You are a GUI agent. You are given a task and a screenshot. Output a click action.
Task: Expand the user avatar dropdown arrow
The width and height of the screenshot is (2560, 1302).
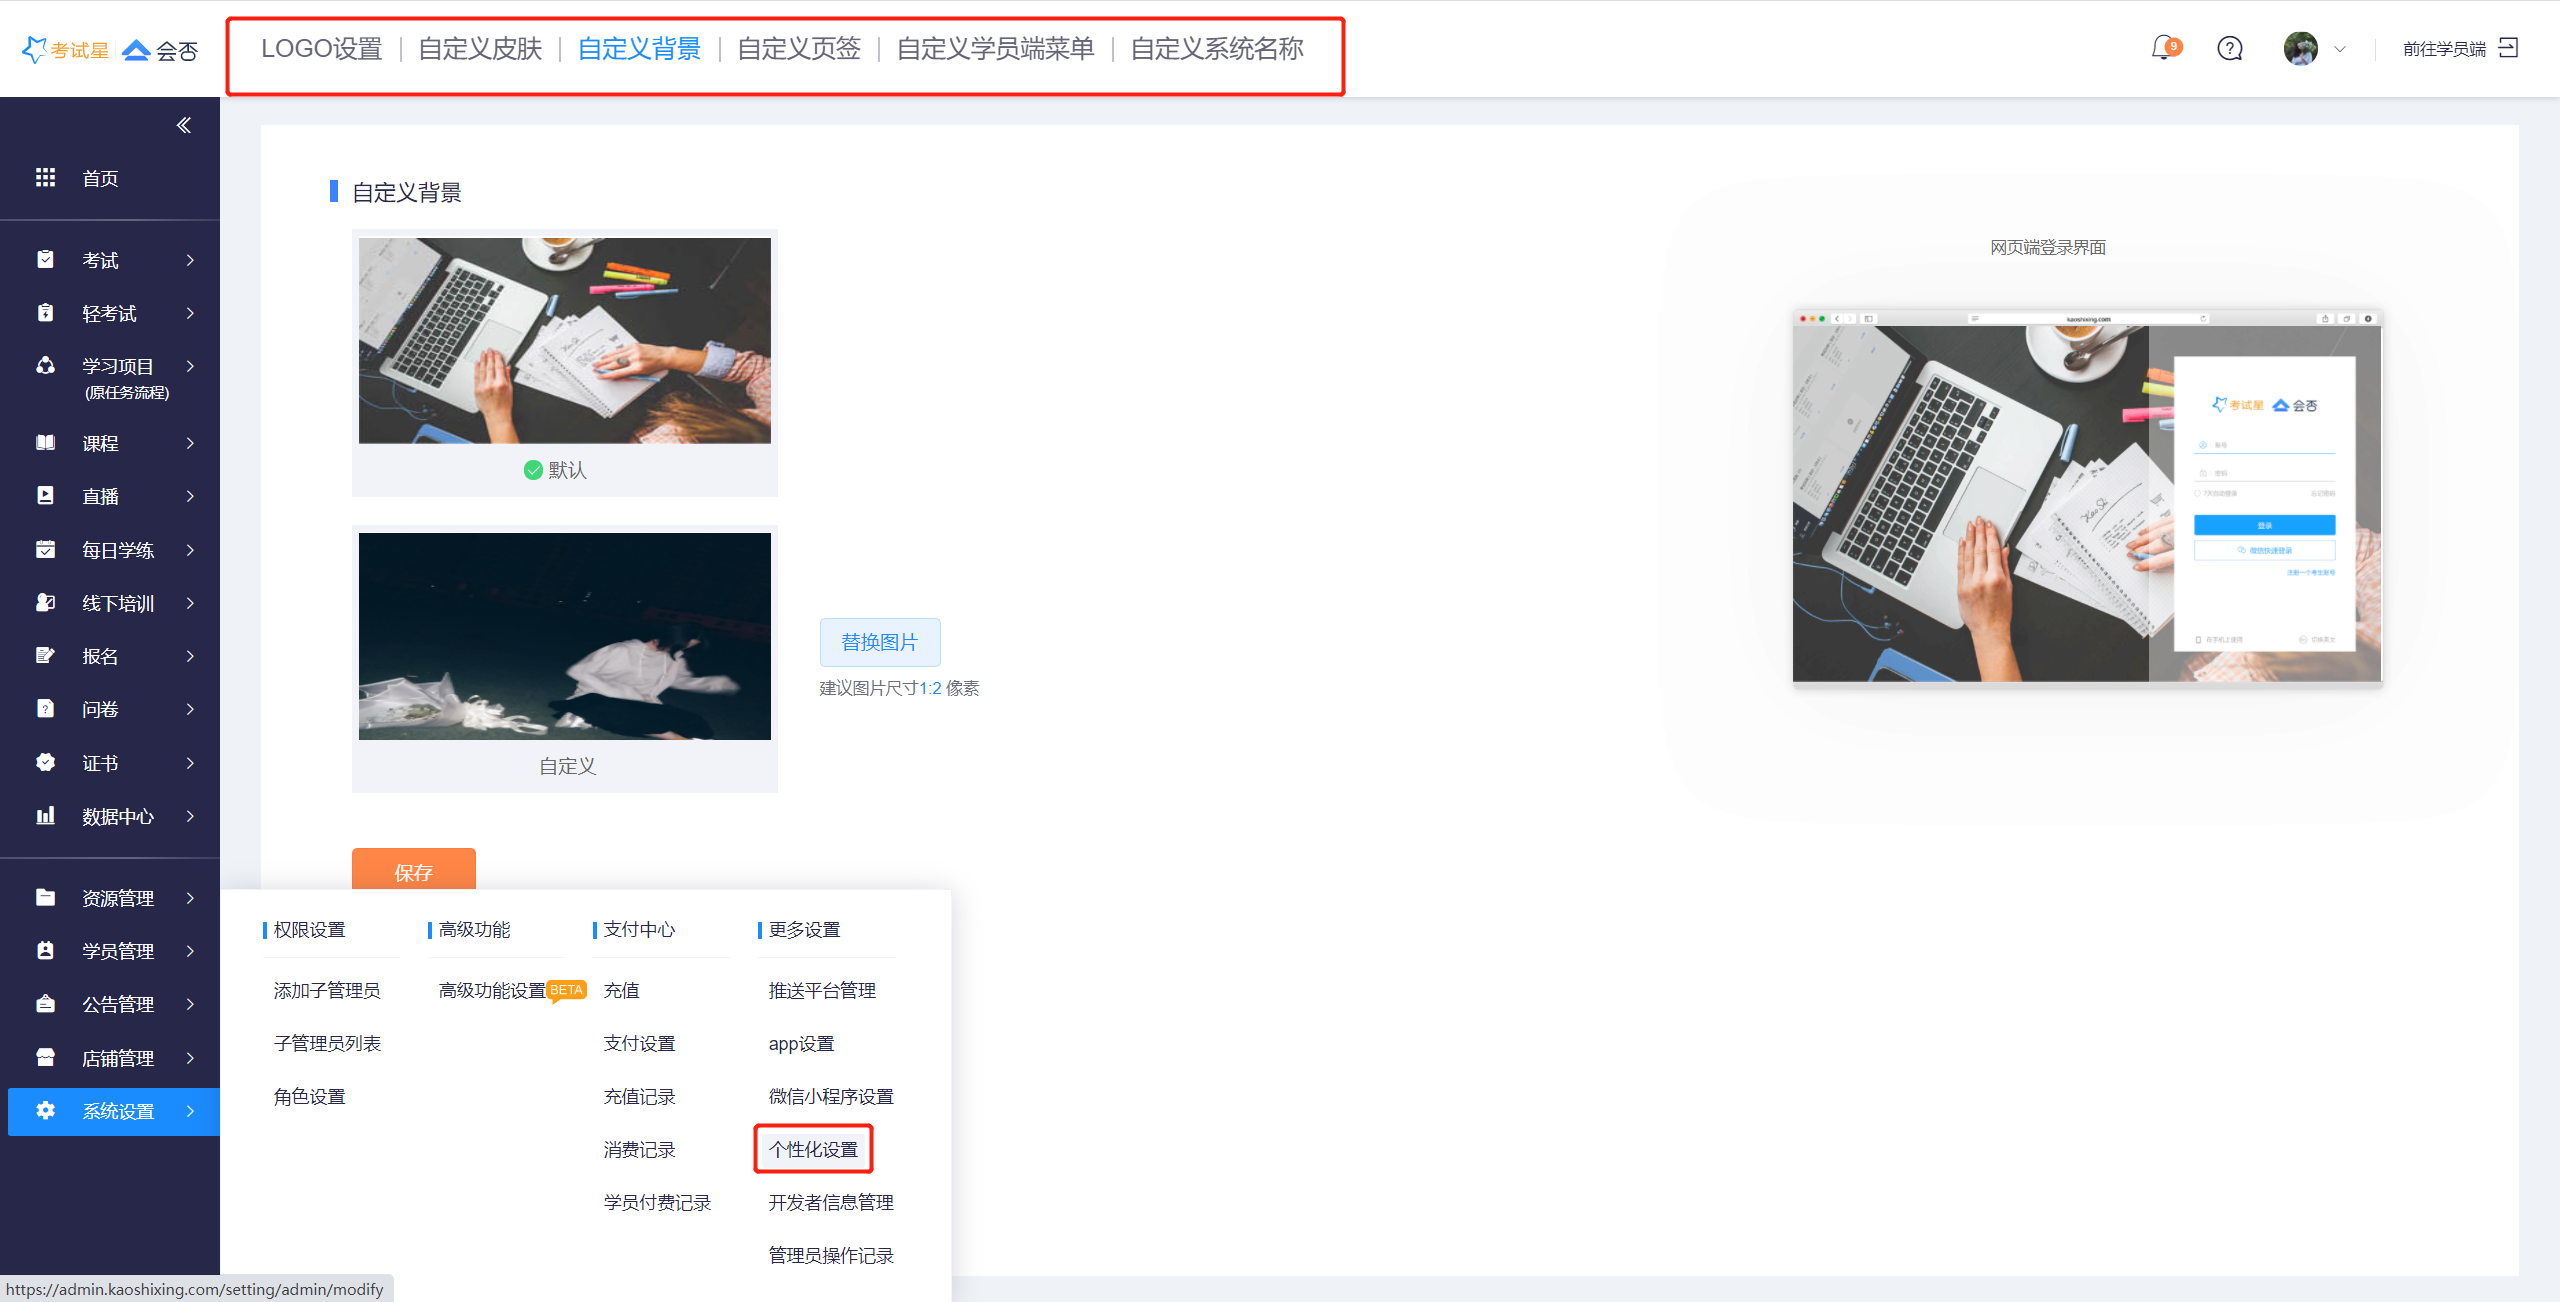tap(2339, 49)
